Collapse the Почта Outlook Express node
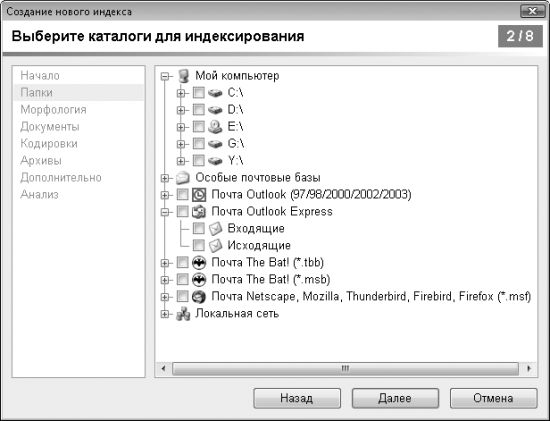 coord(165,212)
